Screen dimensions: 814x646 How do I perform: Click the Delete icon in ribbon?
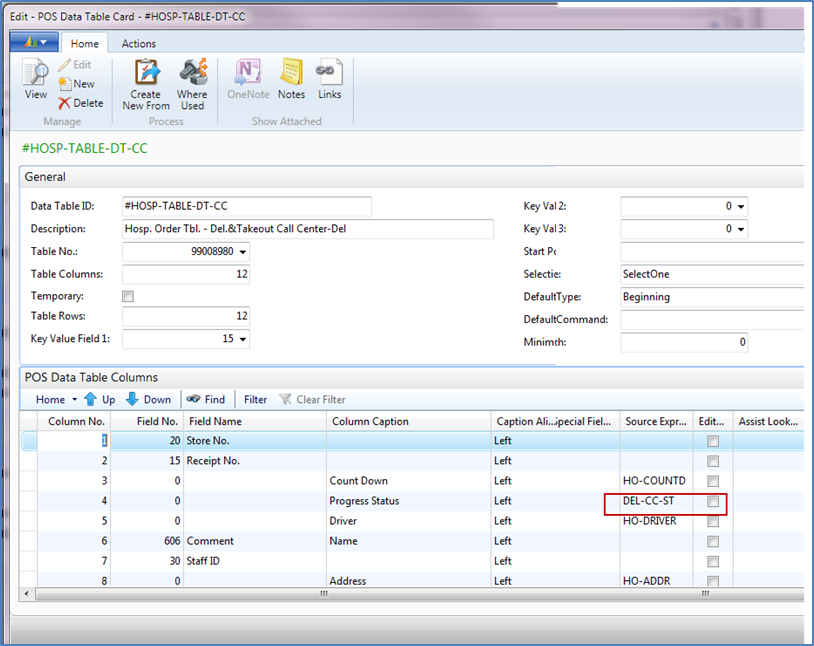tap(80, 103)
